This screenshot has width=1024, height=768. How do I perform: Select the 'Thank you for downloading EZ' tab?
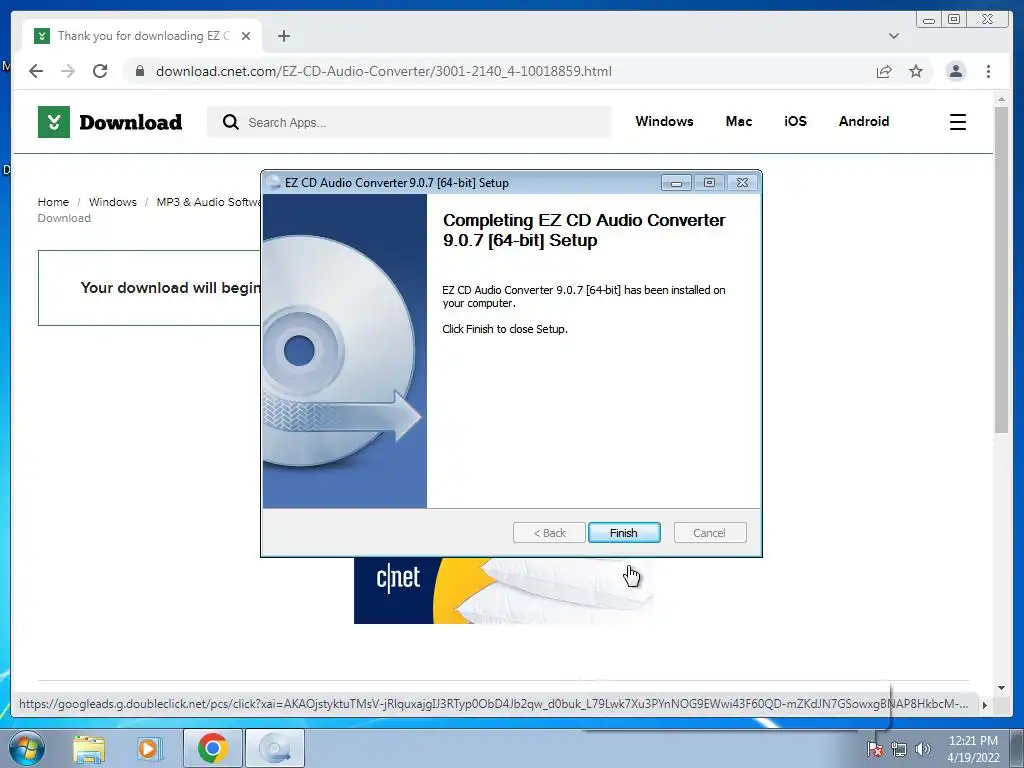point(142,36)
